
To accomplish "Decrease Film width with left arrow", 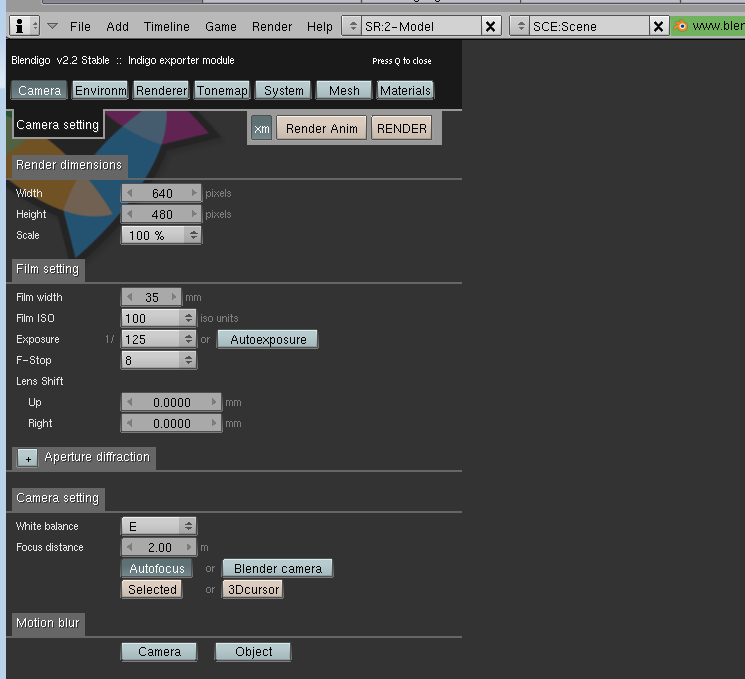I will click(129, 297).
